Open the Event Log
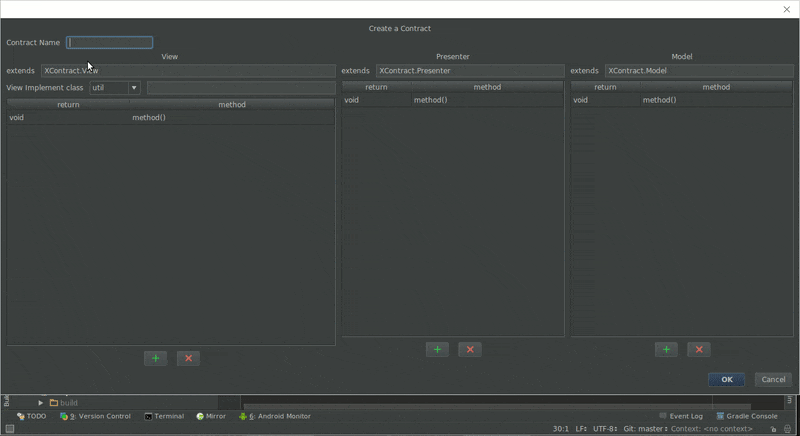Image resolution: width=800 pixels, height=436 pixels. pos(681,416)
